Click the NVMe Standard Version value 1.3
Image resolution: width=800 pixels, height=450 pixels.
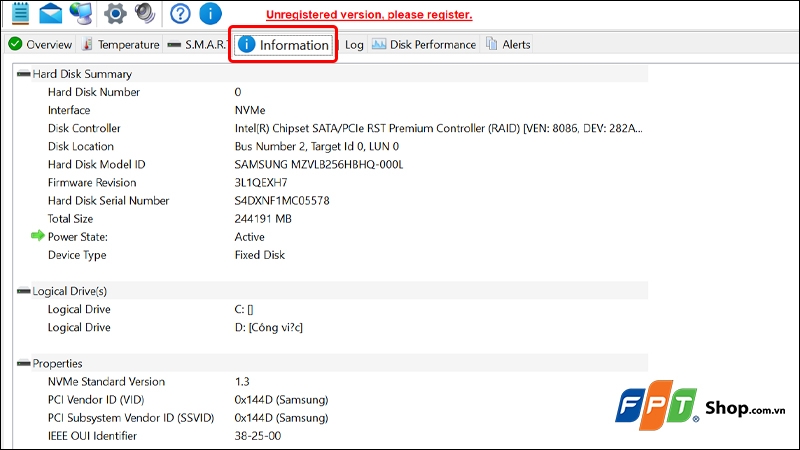242,382
